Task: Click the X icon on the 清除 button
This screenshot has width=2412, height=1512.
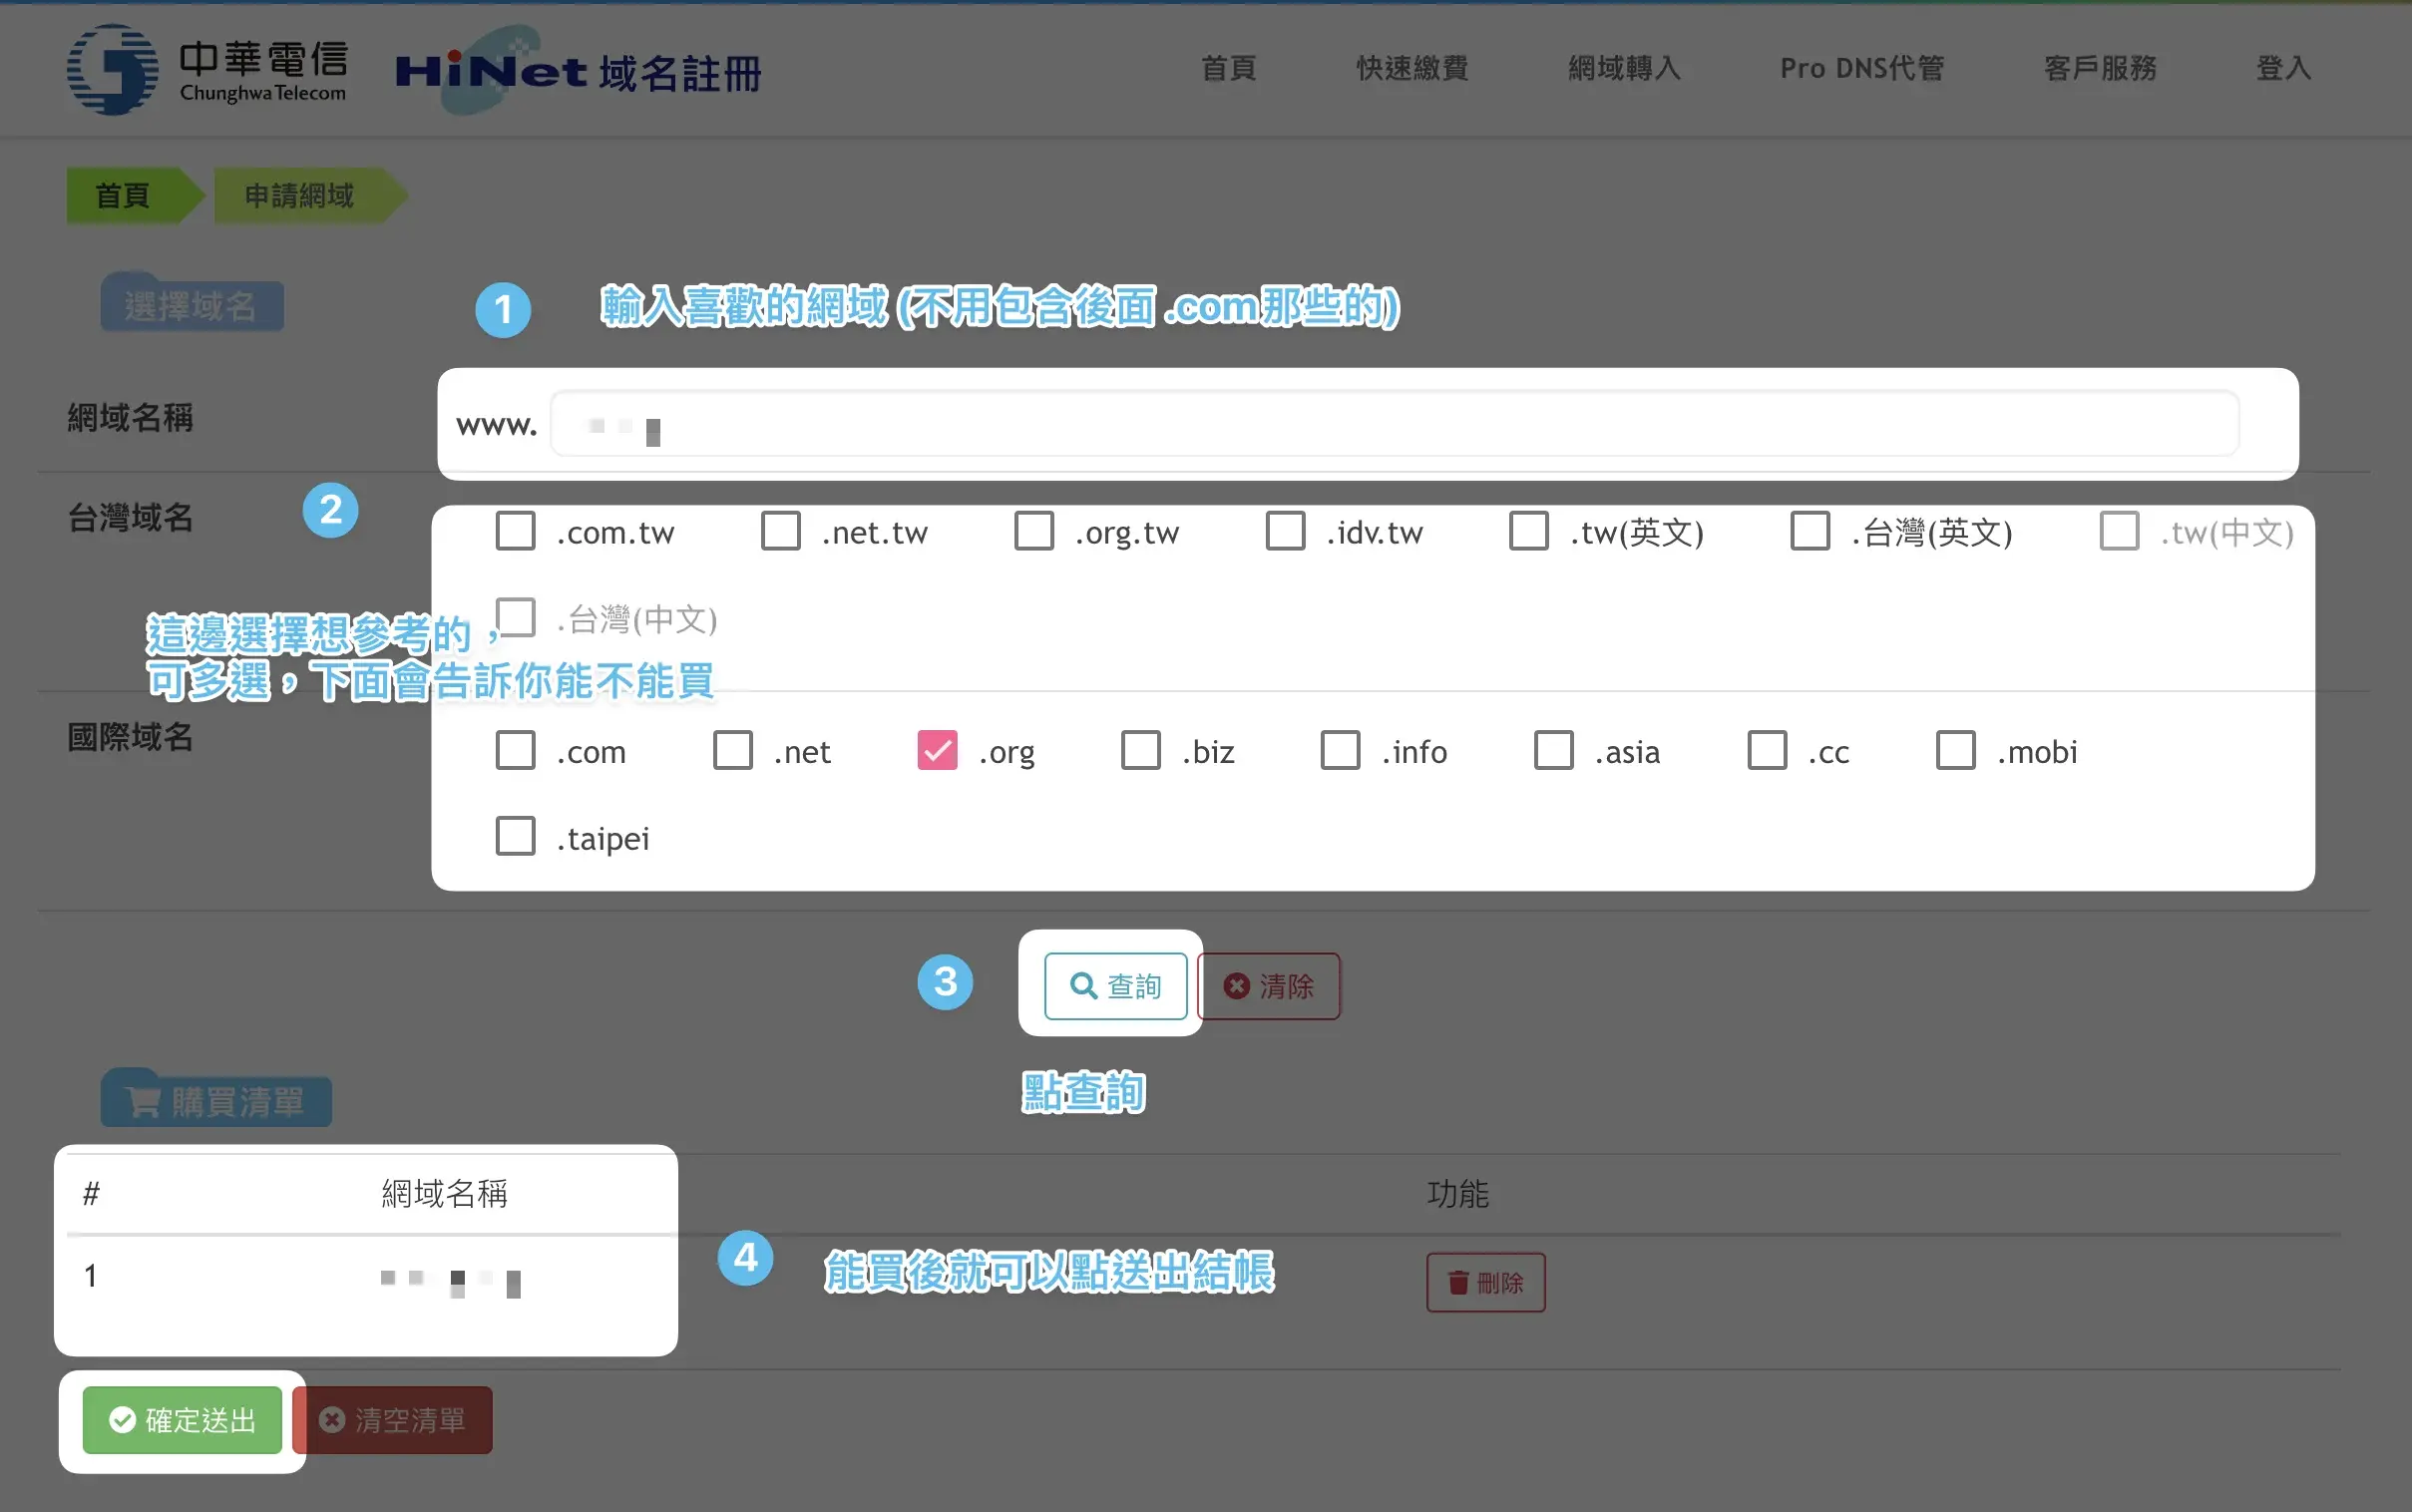Action: [1237, 986]
